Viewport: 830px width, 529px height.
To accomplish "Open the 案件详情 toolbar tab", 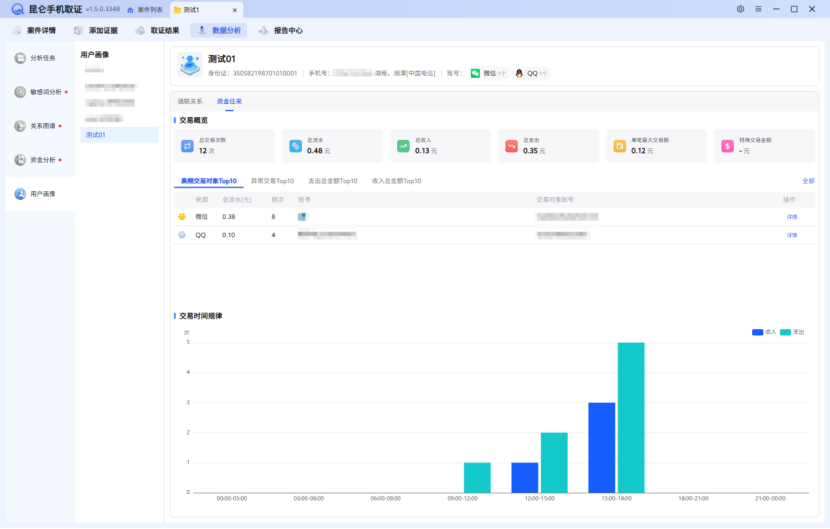I will (34, 31).
